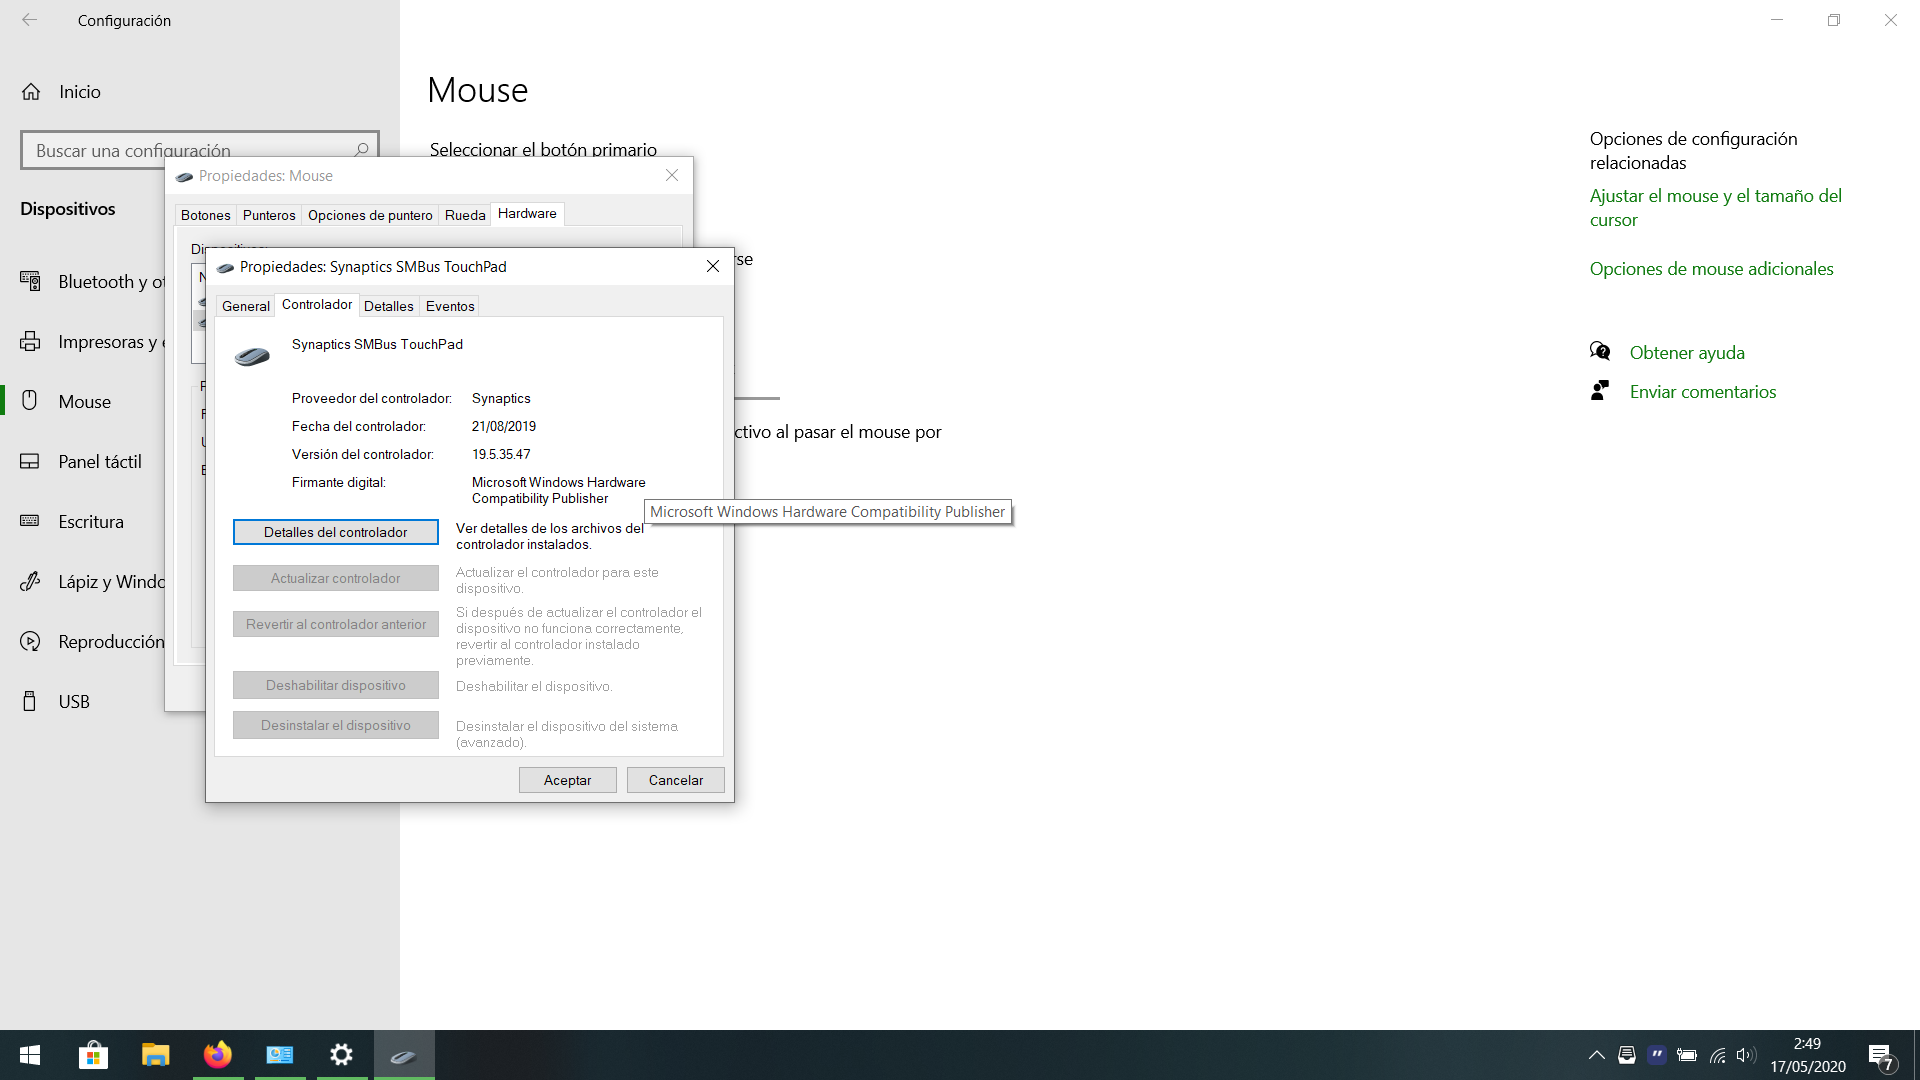1920x1080 pixels.
Task: Click the battery tray icon
Action: tap(1687, 1055)
